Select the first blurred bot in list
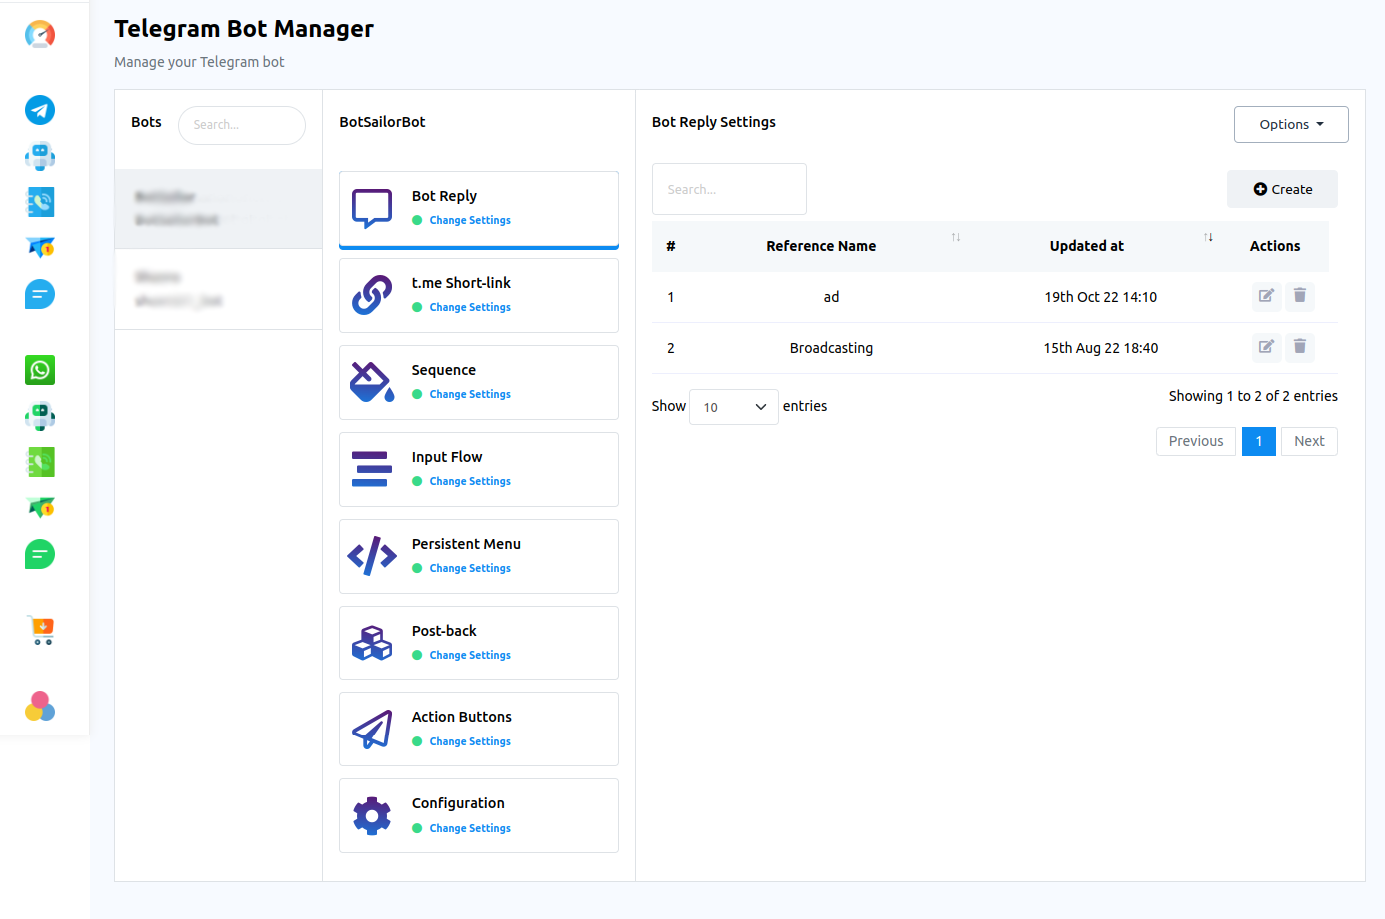Screen dimensions: 1385x919 point(218,209)
